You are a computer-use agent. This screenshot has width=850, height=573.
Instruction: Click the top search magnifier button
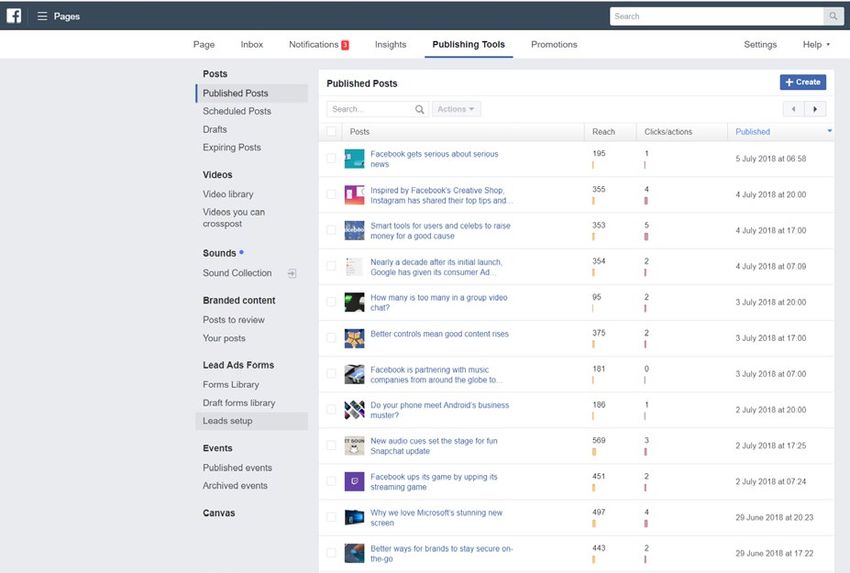[833, 16]
